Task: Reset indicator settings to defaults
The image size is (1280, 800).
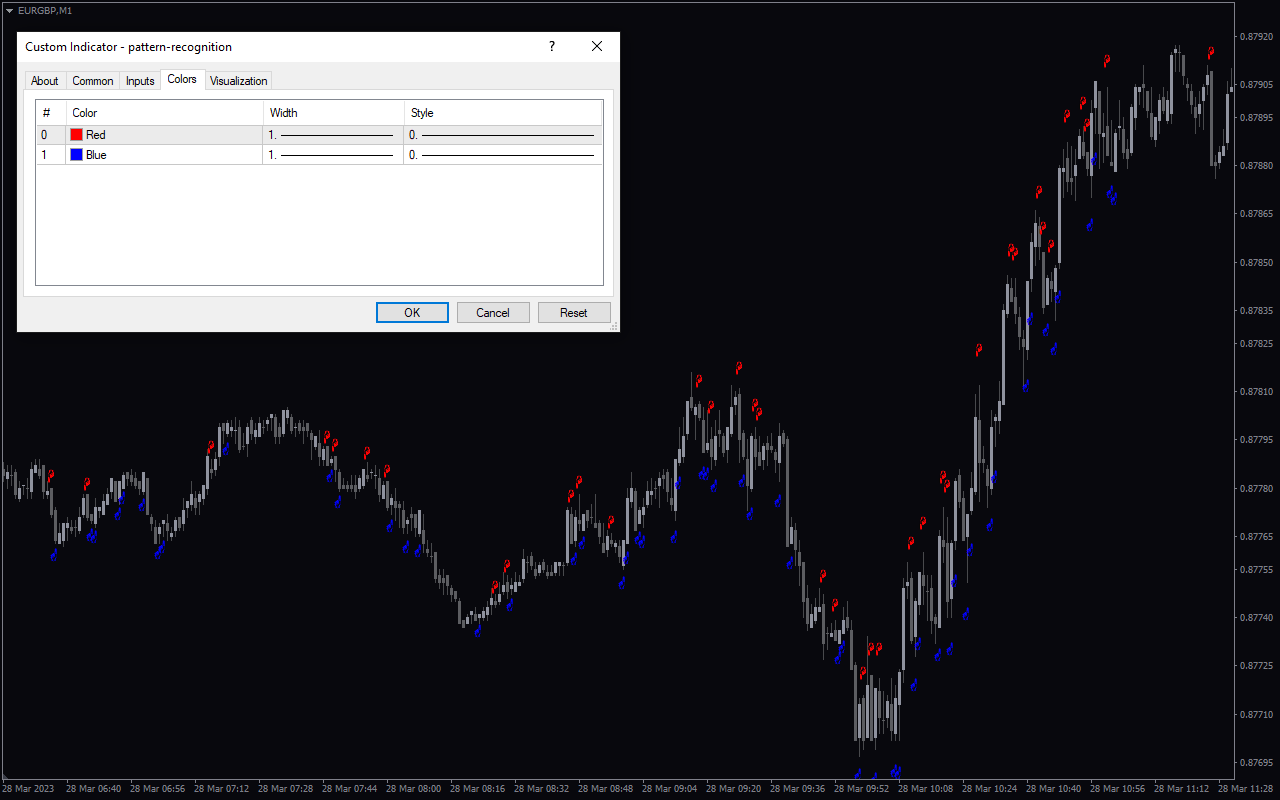Action: [574, 312]
